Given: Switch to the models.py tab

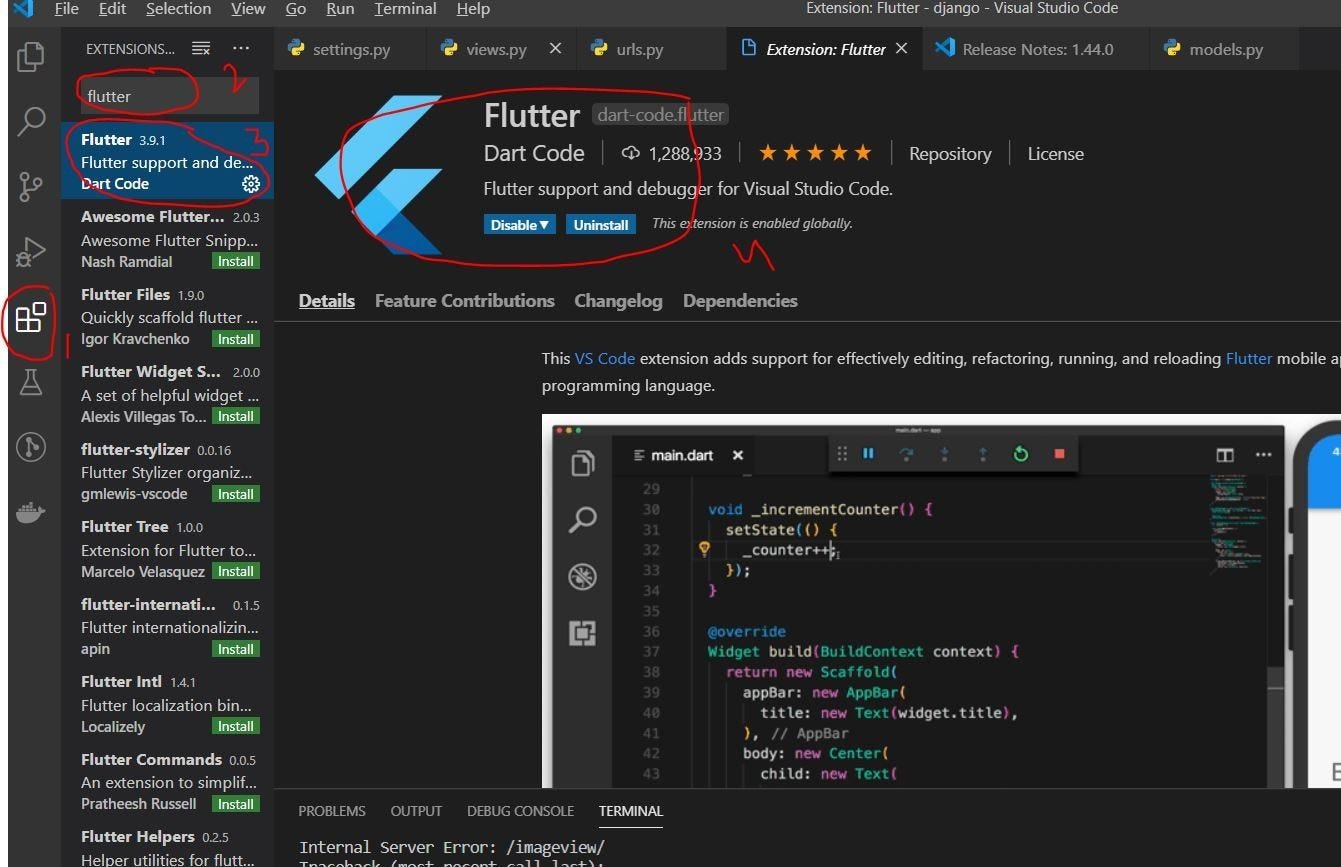Looking at the screenshot, I should point(1225,48).
